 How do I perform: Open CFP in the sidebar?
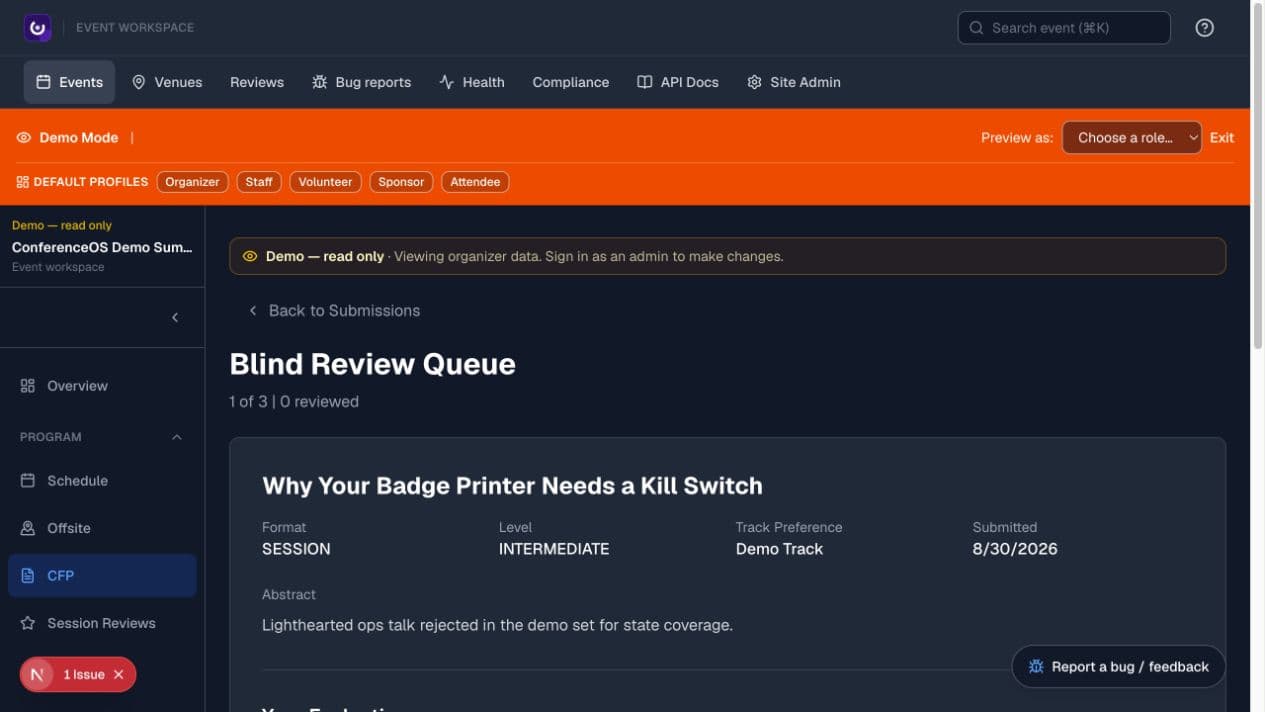102,576
